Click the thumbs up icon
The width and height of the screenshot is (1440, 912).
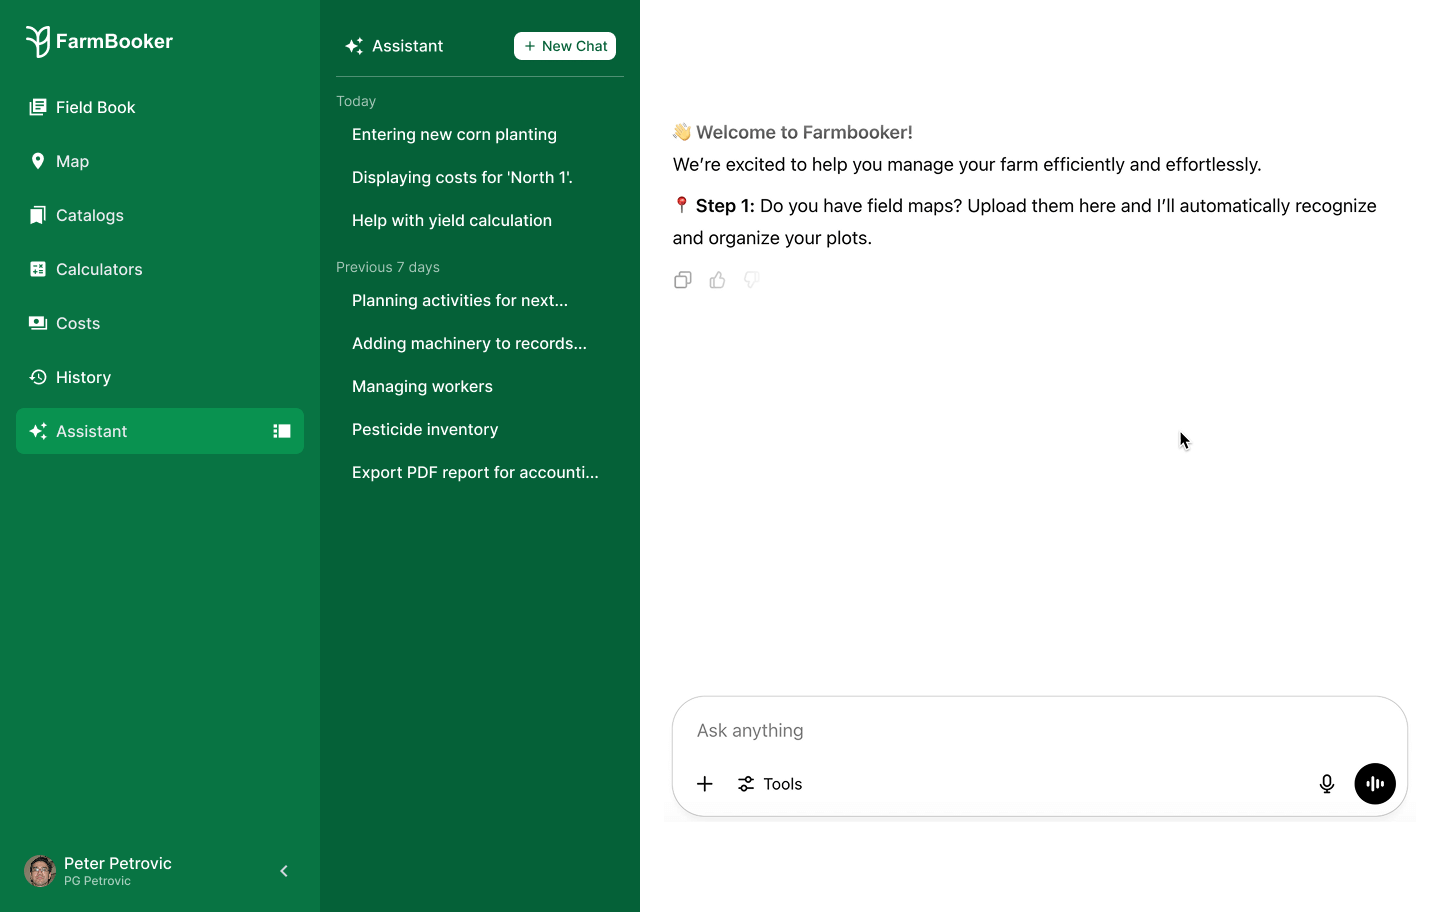717,280
